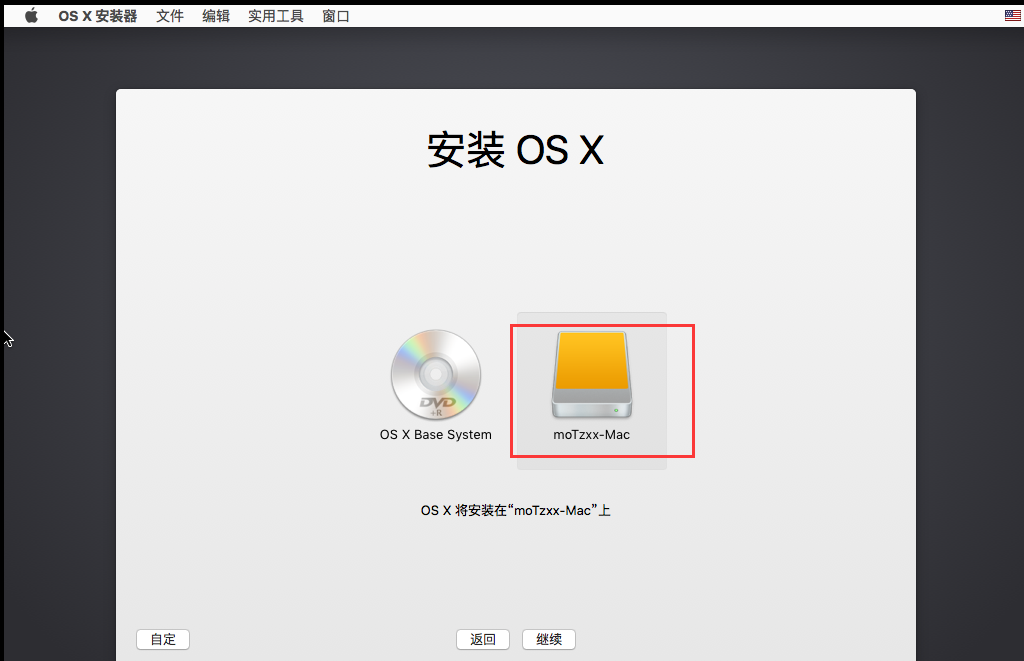The height and width of the screenshot is (661, 1024).
Task: Select the OS X Base System DVD icon
Action: 436,374
